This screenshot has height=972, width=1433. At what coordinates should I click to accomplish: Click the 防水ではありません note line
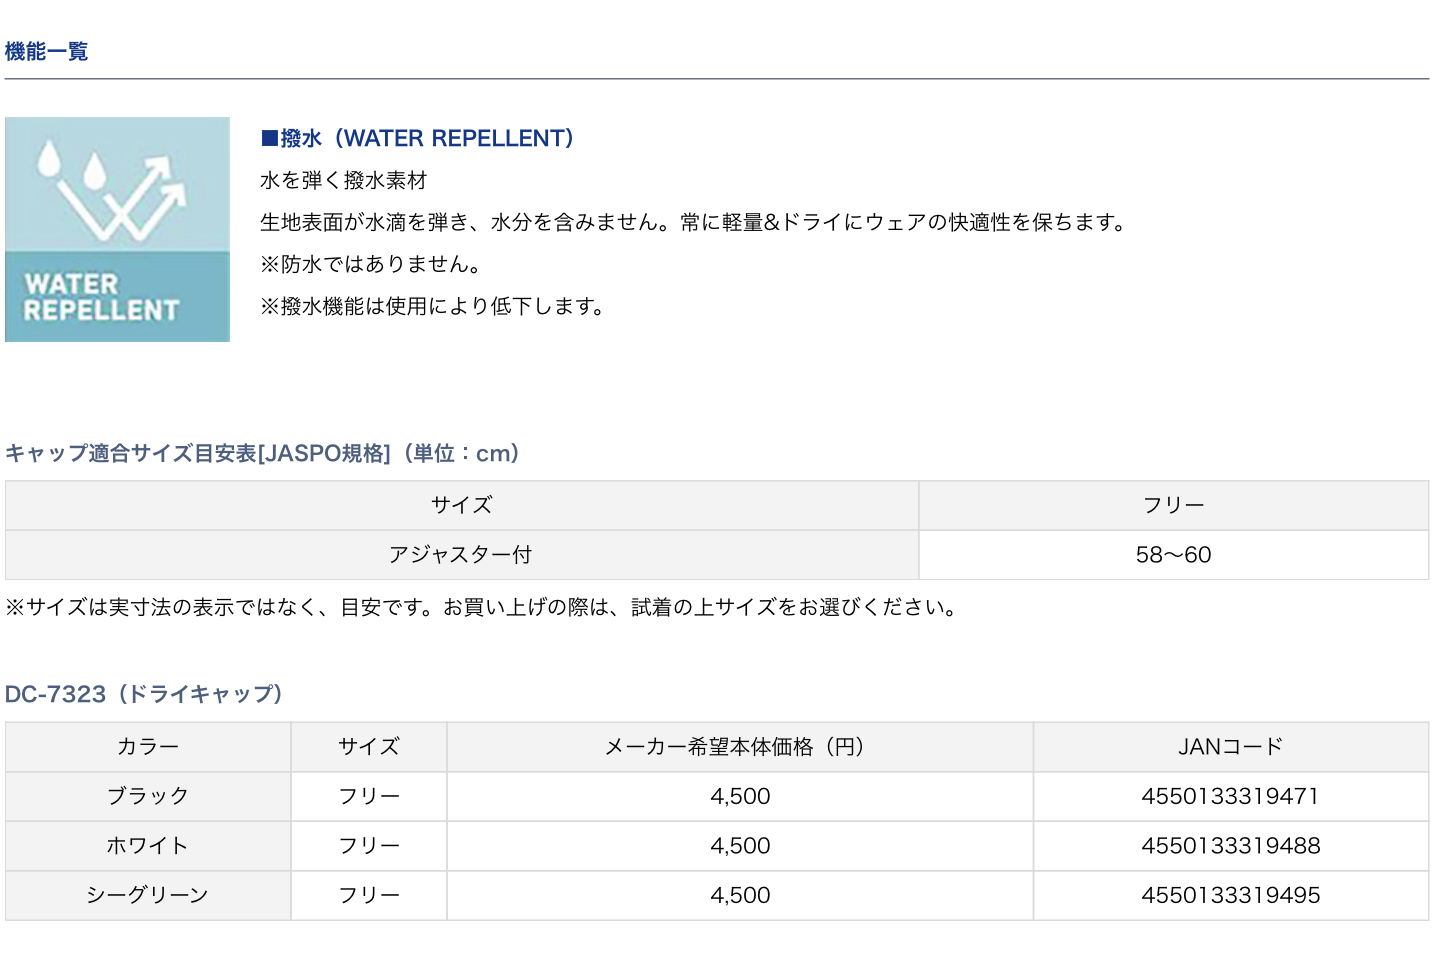[371, 264]
